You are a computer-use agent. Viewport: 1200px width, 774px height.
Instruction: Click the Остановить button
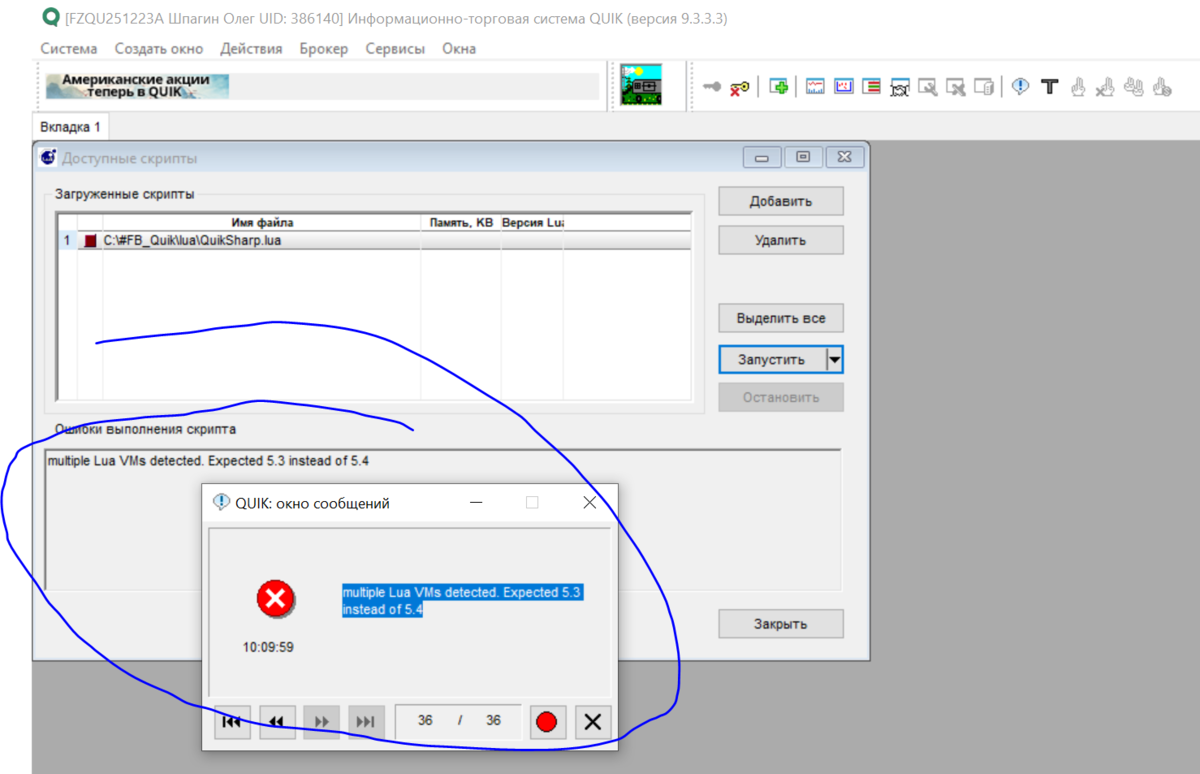(781, 397)
